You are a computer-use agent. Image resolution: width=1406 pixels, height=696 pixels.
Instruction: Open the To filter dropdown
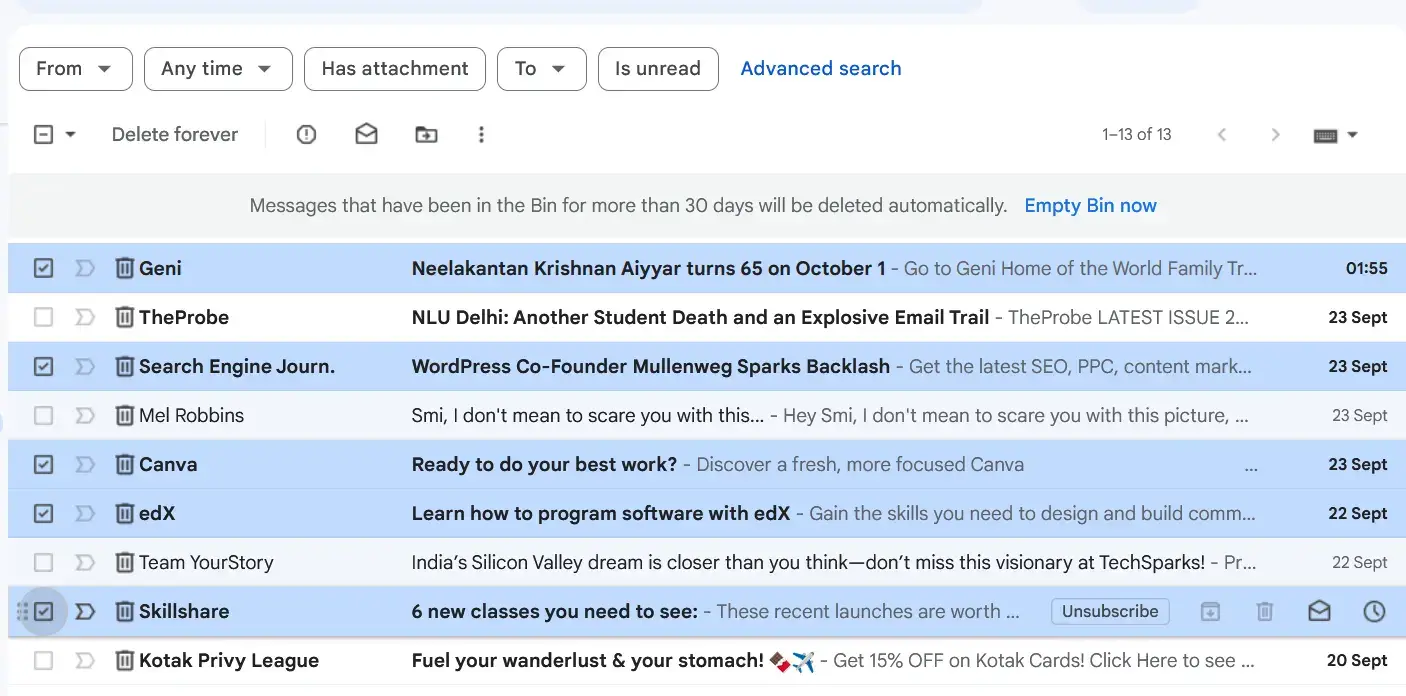[542, 69]
